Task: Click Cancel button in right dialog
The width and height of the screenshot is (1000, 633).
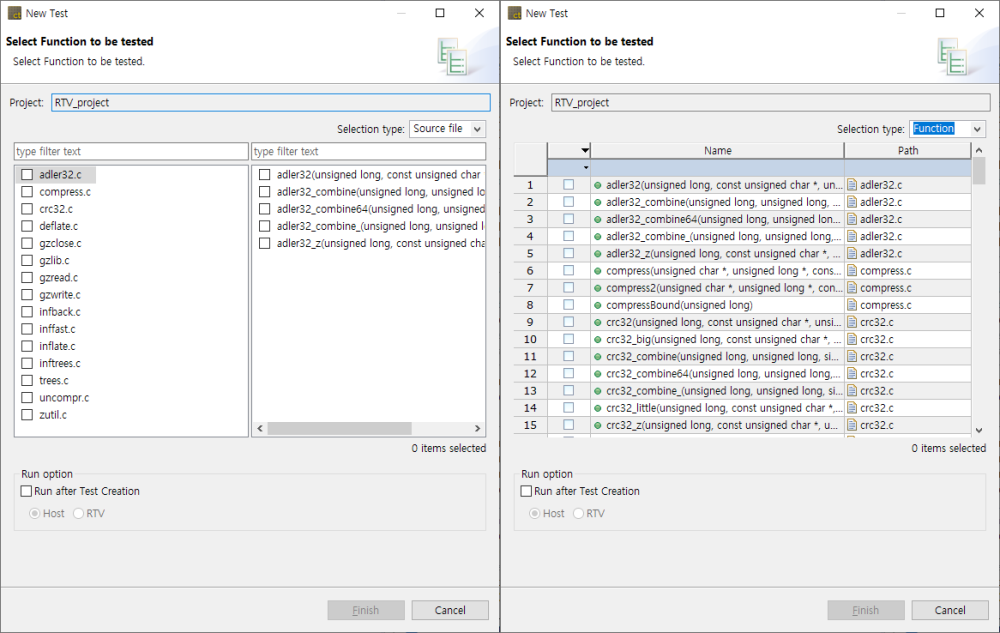Action: (950, 610)
